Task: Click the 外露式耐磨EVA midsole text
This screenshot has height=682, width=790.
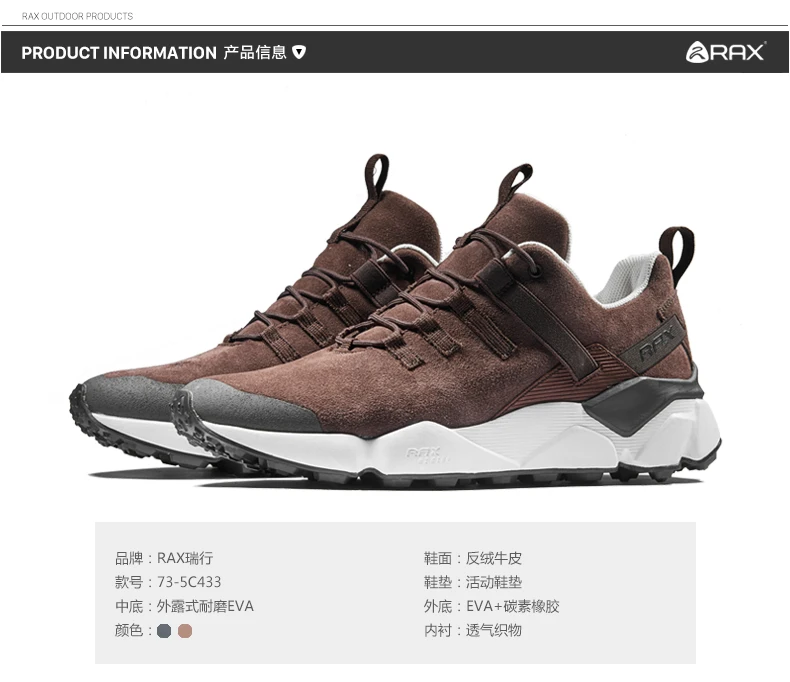Action: click(205, 606)
